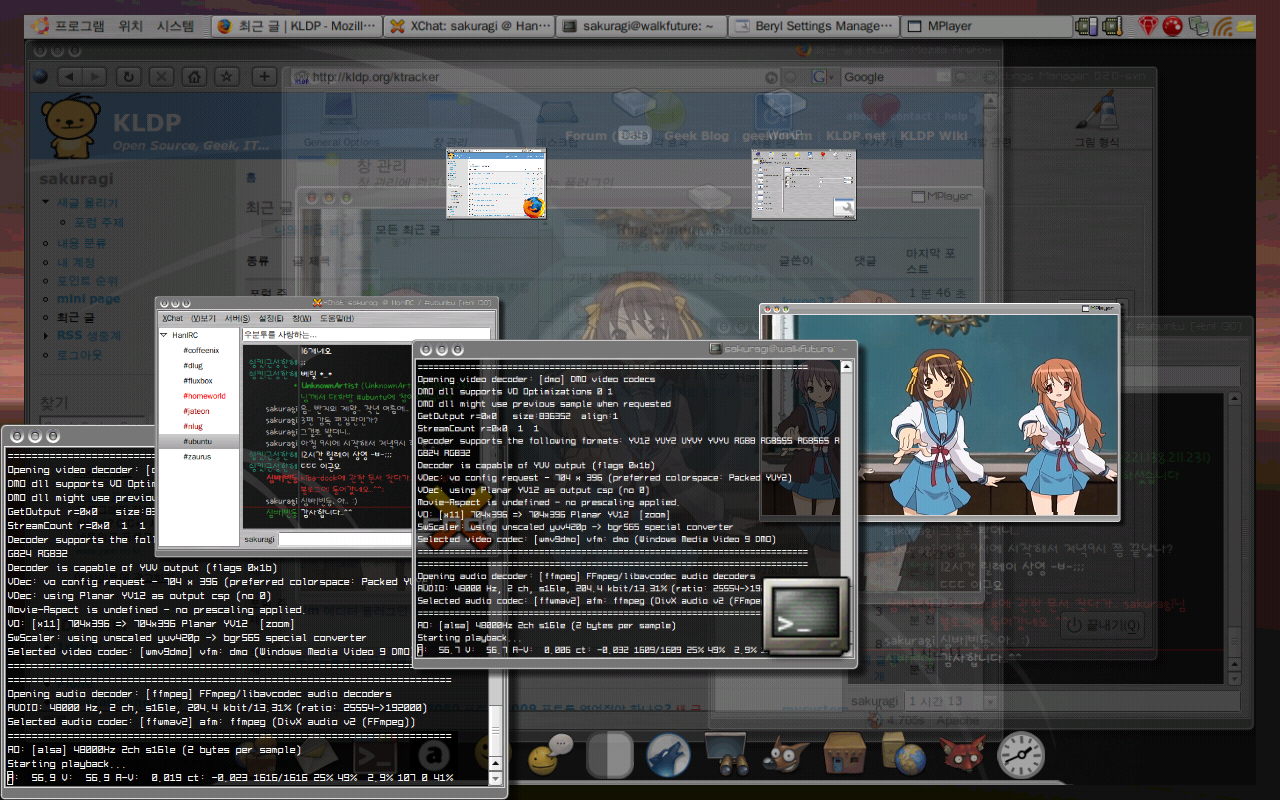Click the wireless signal tray icon
Viewport: 1280px width, 800px height.
point(1221,27)
